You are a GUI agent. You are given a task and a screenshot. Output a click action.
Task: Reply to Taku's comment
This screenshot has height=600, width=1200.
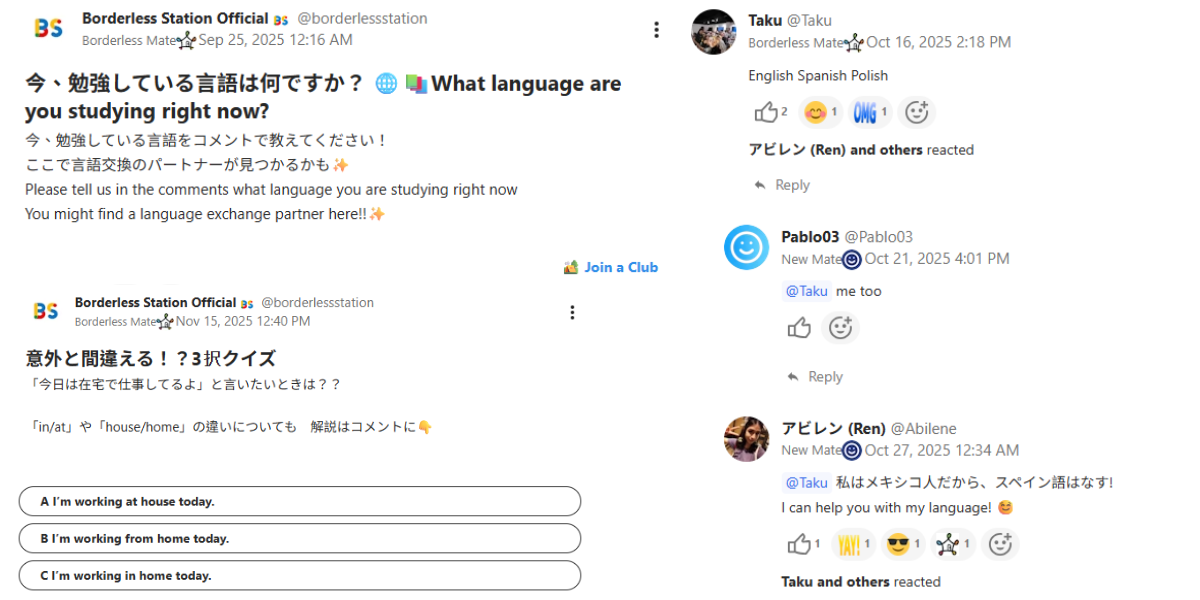point(783,185)
